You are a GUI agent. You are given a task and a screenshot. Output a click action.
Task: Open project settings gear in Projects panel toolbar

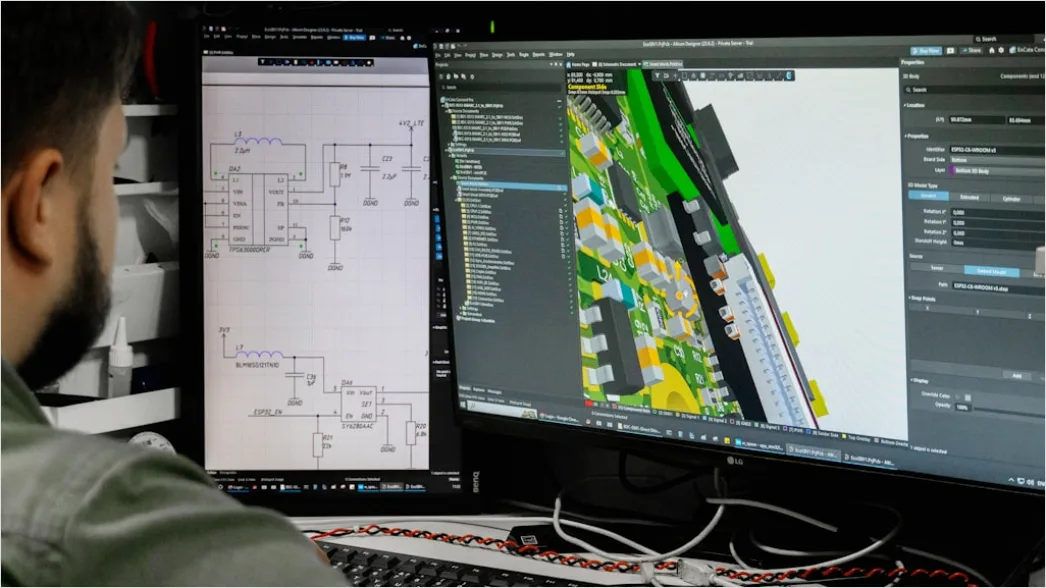click(x=472, y=77)
